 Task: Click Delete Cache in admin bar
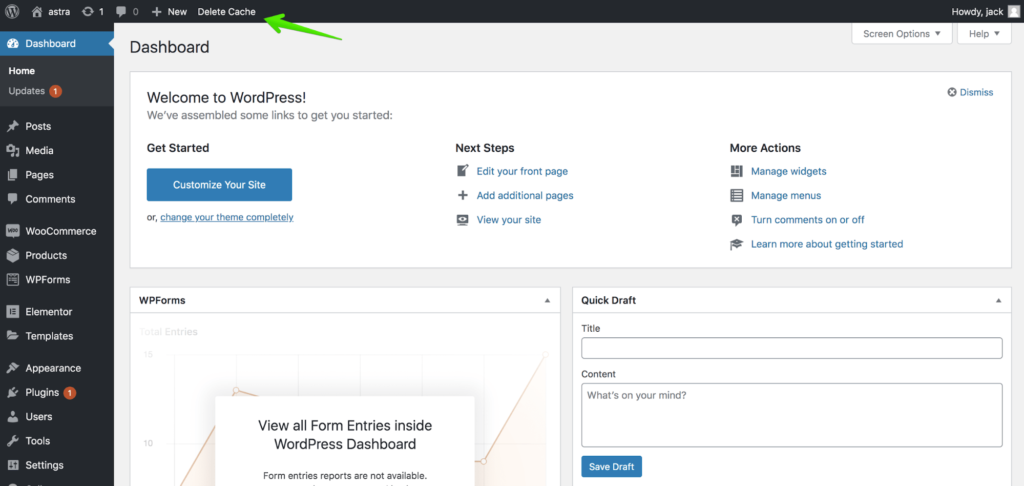pyautogui.click(x=227, y=12)
